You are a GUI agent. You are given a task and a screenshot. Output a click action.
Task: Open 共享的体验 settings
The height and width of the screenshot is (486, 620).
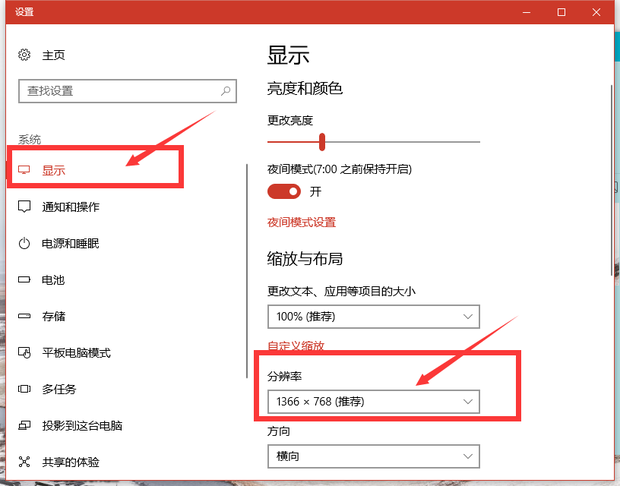tap(71, 462)
